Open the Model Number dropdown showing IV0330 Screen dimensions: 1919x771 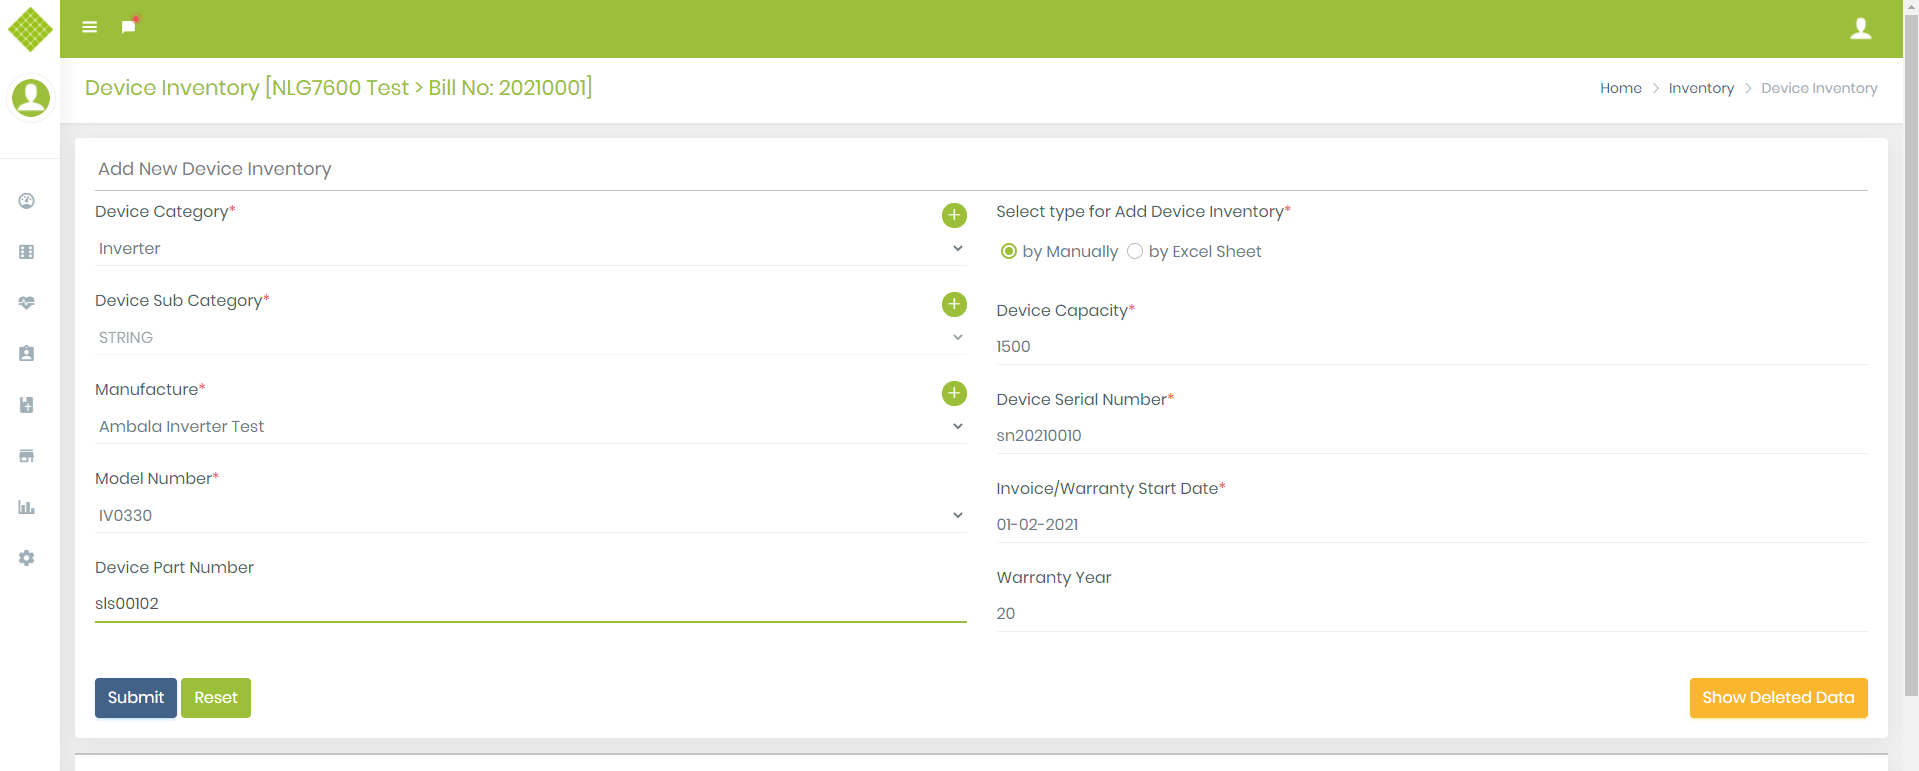[531, 515]
